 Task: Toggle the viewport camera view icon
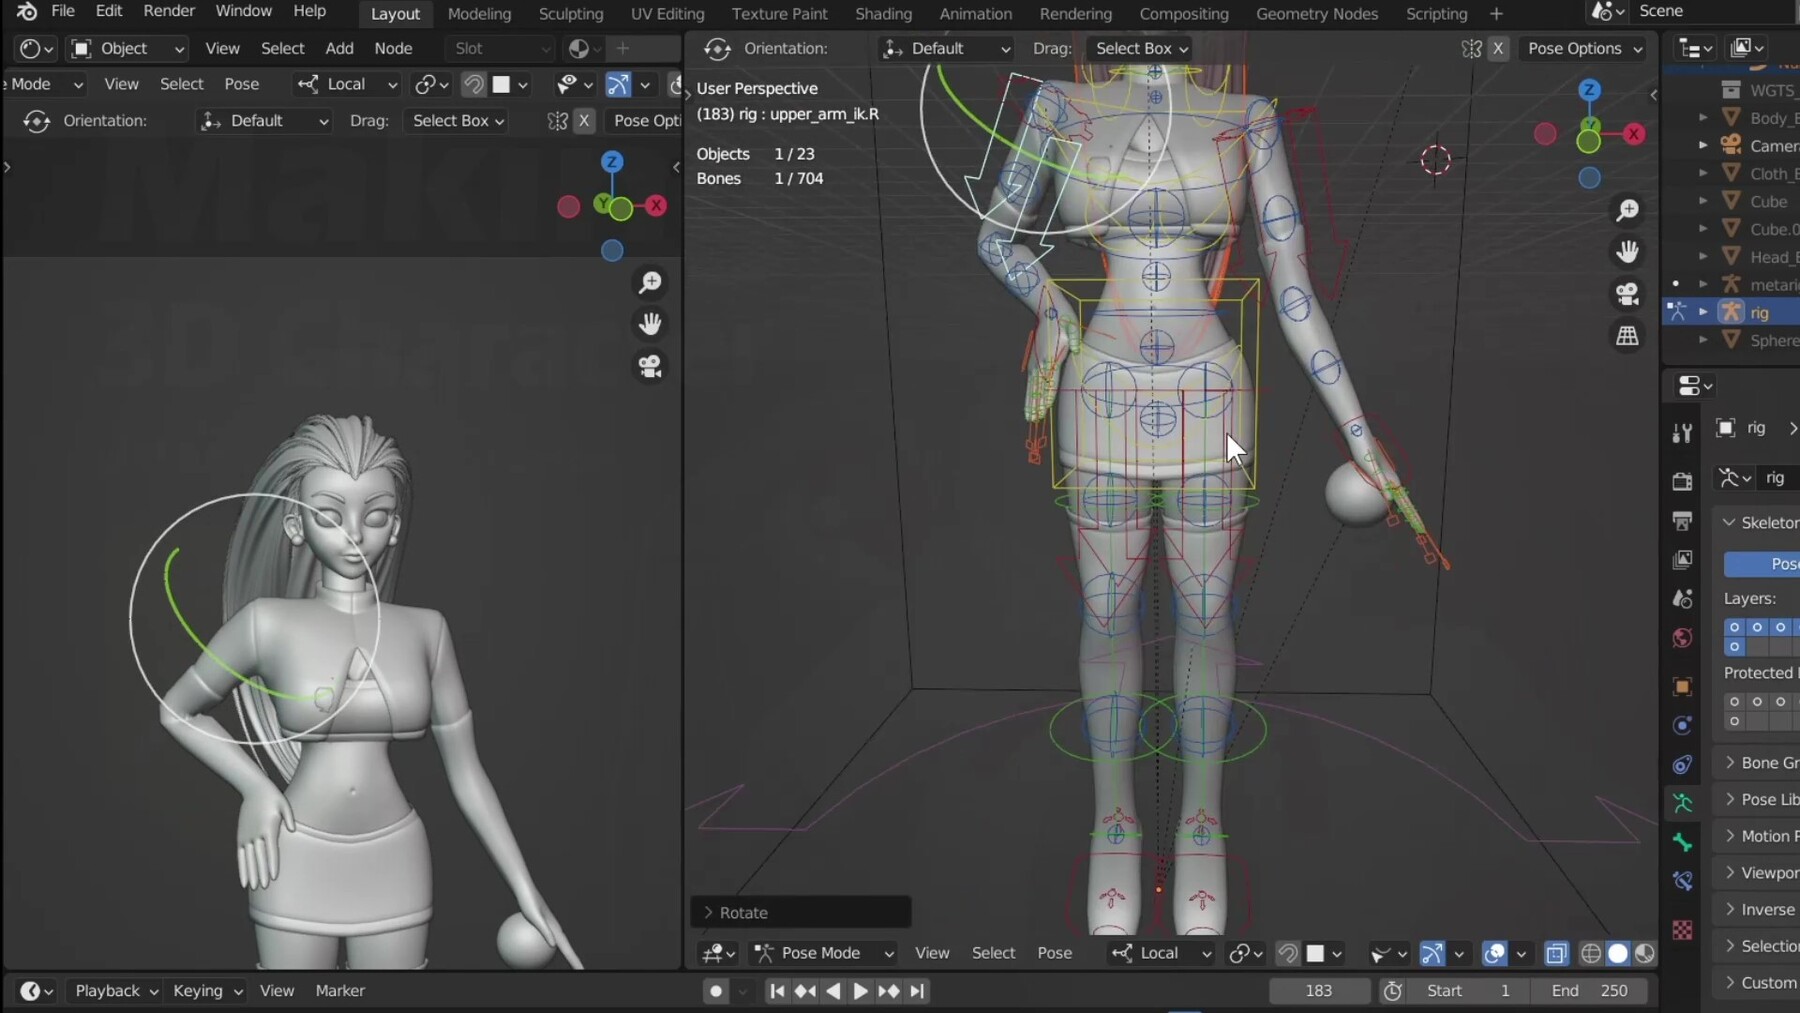coord(1628,293)
